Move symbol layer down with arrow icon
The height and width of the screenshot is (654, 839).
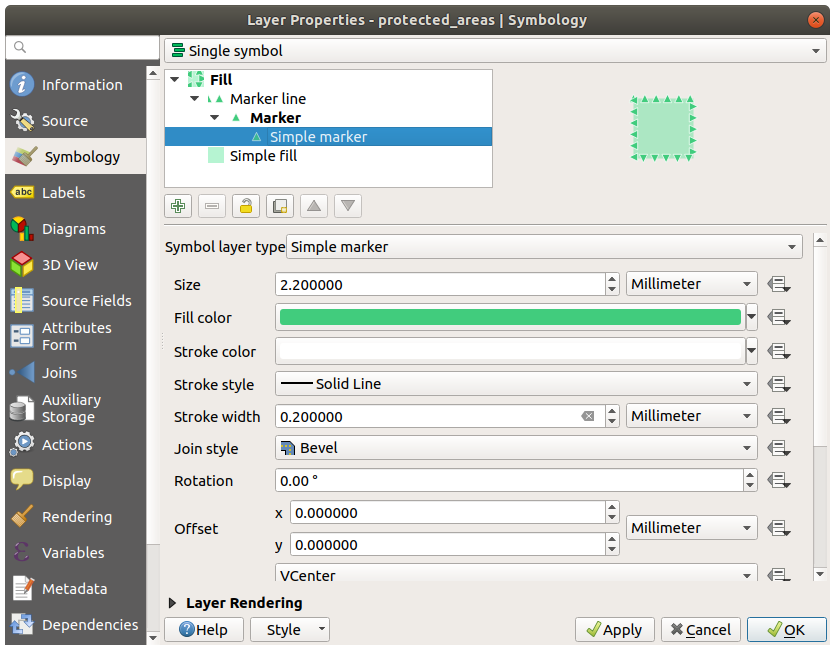[x=348, y=206]
